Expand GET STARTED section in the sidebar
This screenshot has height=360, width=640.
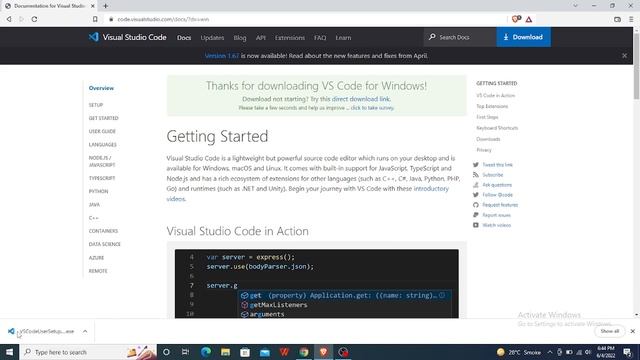pyautogui.click(x=104, y=118)
